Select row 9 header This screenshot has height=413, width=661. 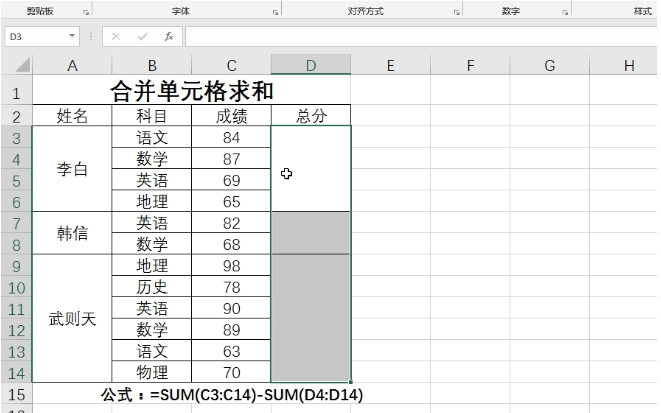coord(16,266)
